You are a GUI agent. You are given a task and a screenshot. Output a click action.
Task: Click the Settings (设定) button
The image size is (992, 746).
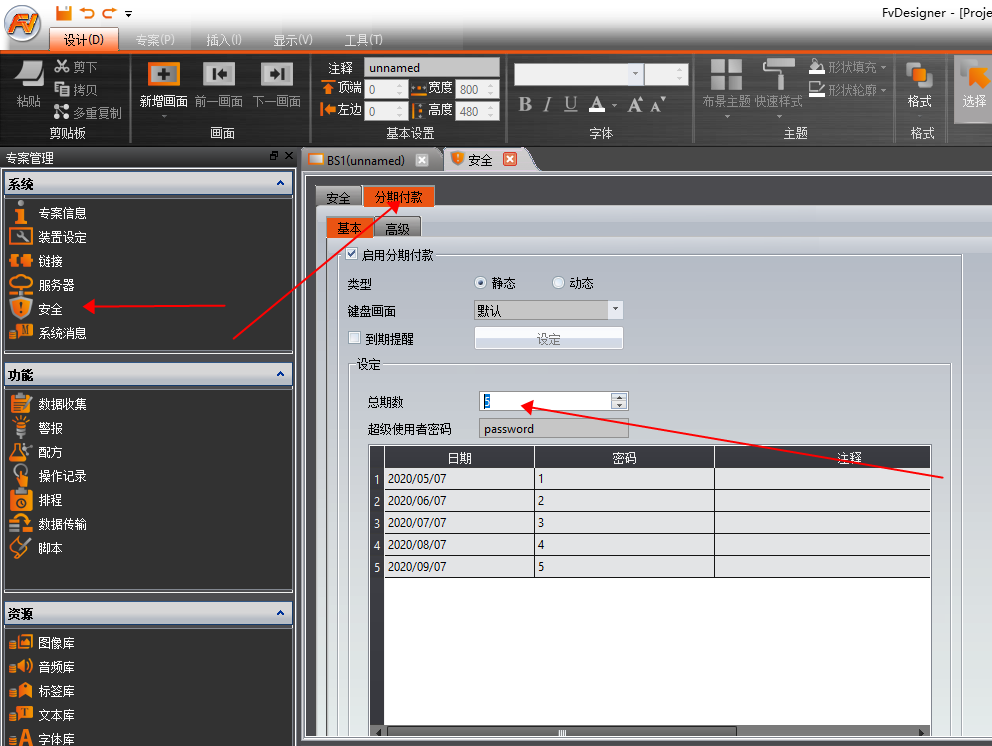tap(548, 339)
